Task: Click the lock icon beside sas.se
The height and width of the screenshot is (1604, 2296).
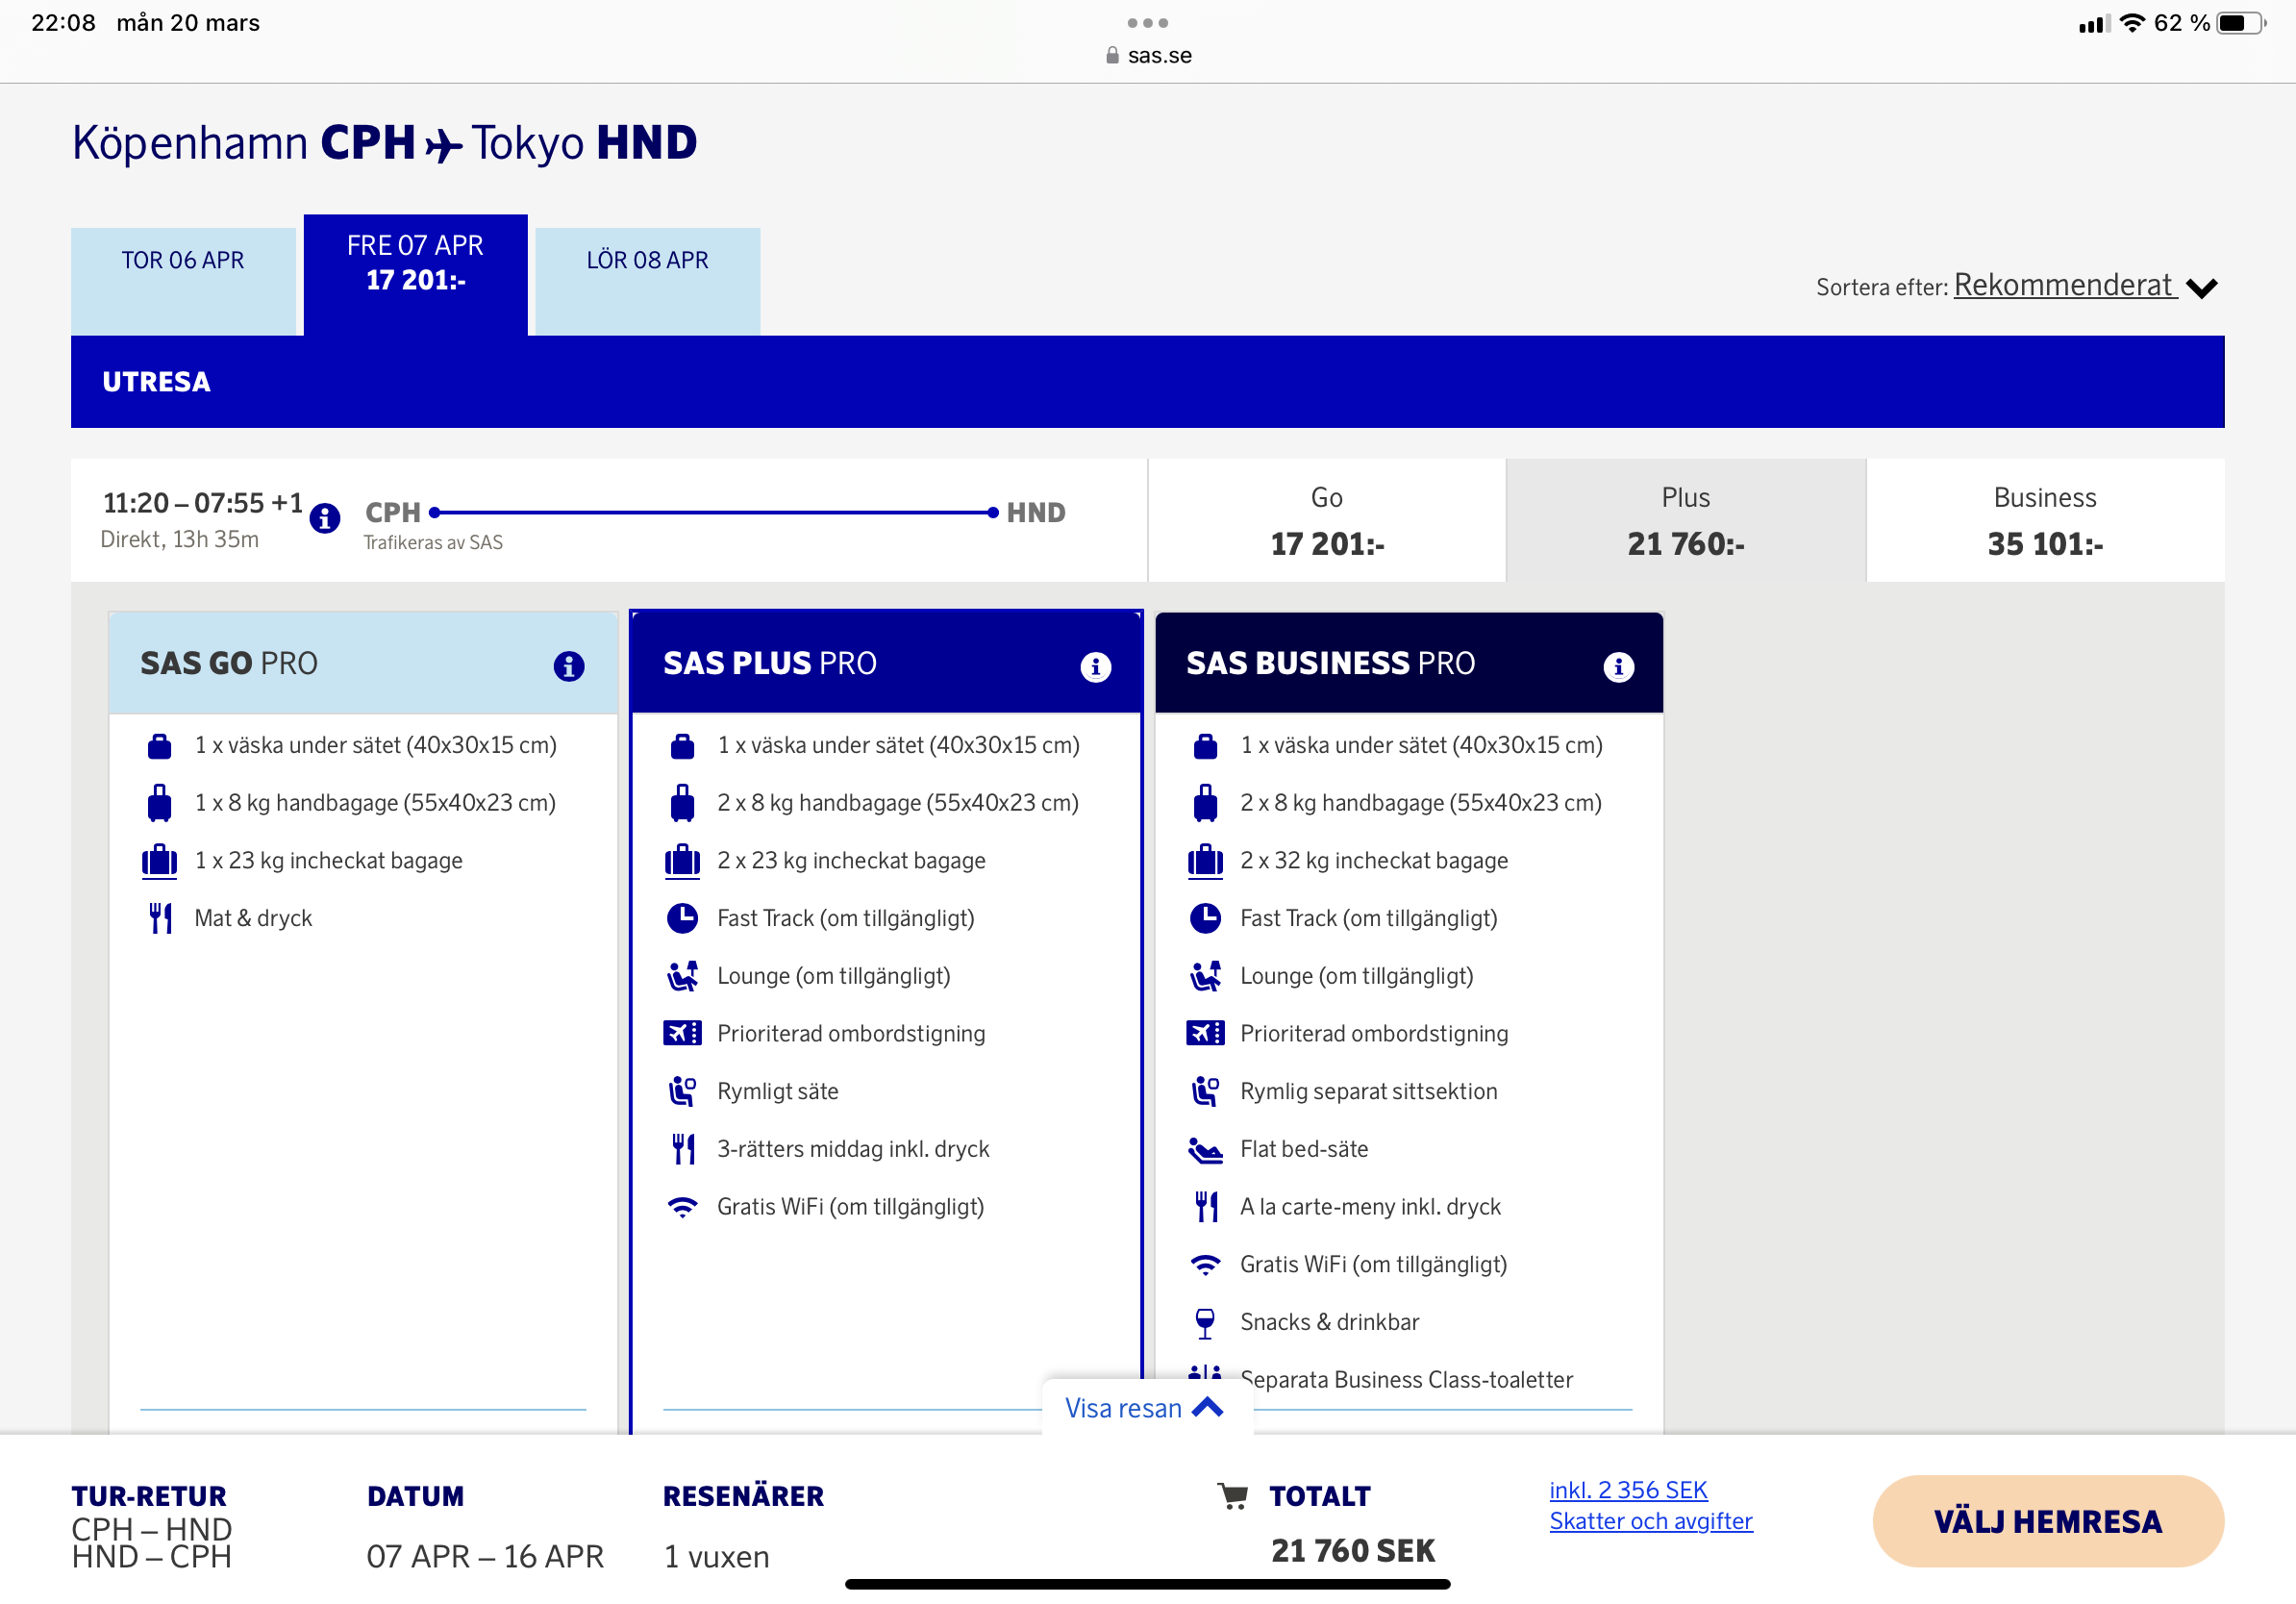Action: [x=1112, y=55]
